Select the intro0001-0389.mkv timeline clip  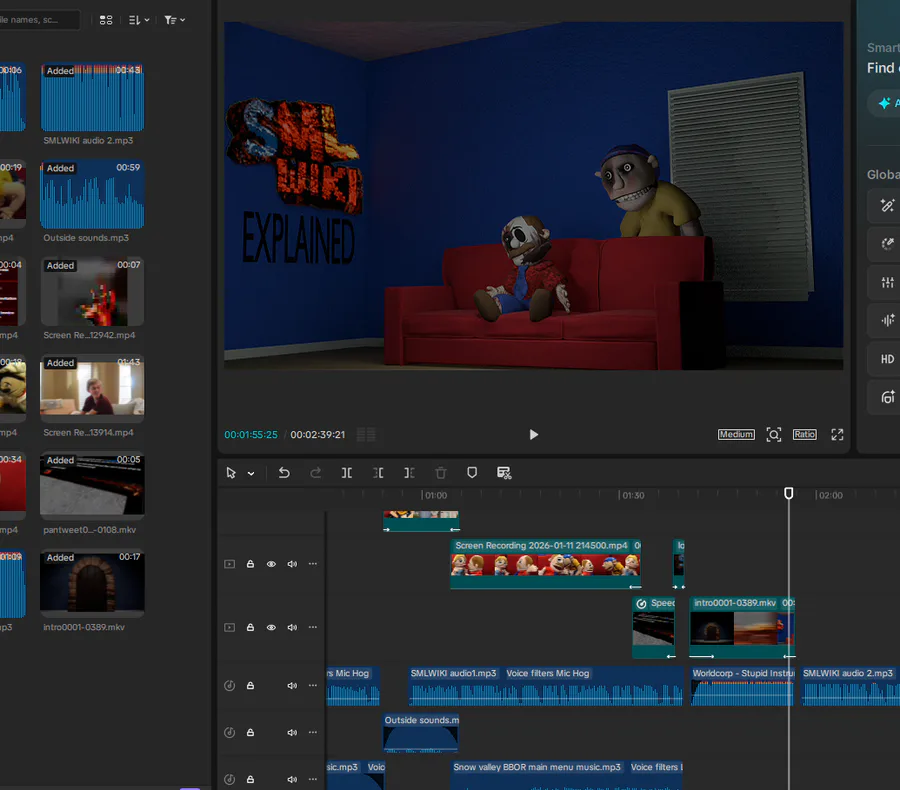[742, 628]
